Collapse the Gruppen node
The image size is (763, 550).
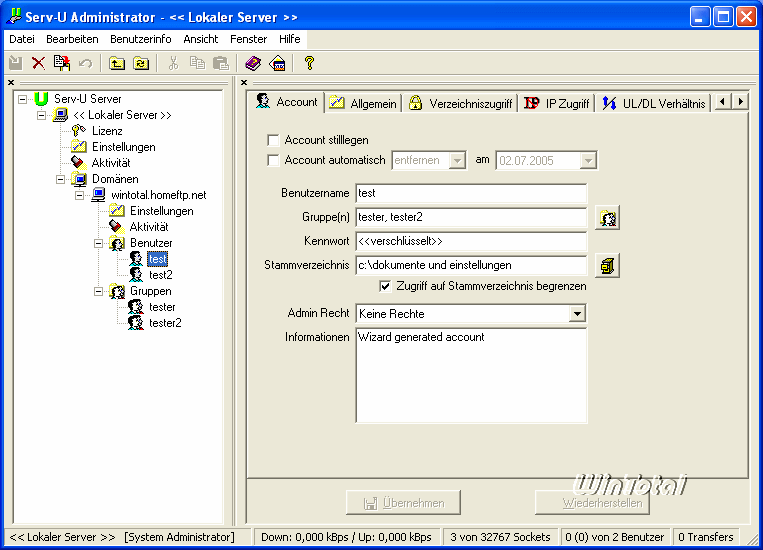coord(98,291)
